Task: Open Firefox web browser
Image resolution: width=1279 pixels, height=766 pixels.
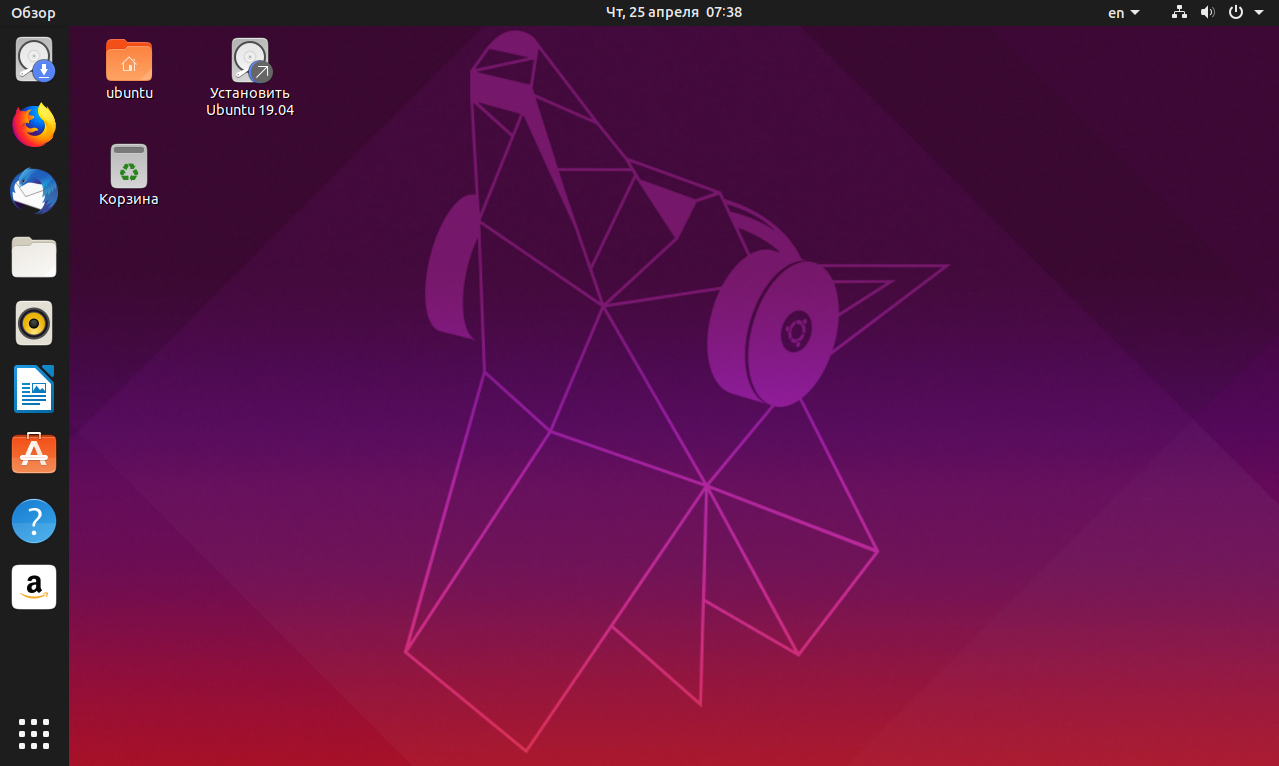Action: point(34,125)
